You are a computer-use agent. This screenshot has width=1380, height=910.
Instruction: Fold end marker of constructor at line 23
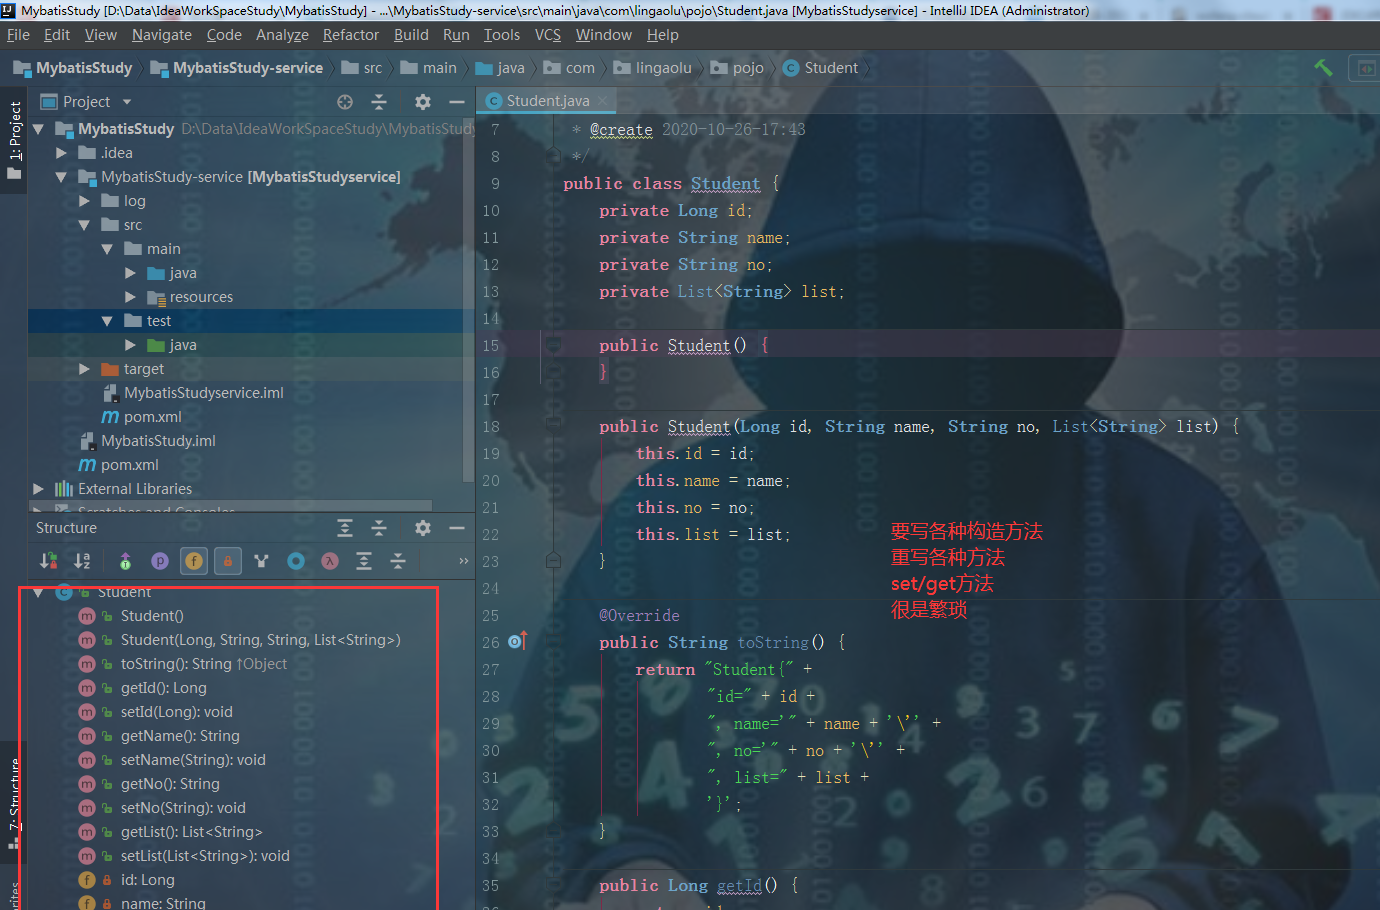click(x=553, y=561)
